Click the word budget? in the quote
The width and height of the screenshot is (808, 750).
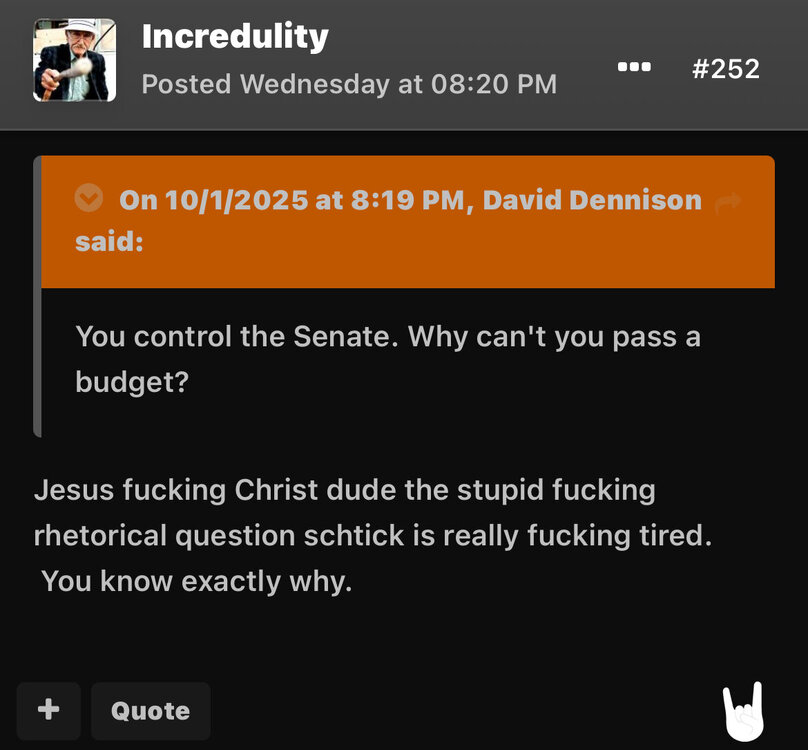click(132, 382)
